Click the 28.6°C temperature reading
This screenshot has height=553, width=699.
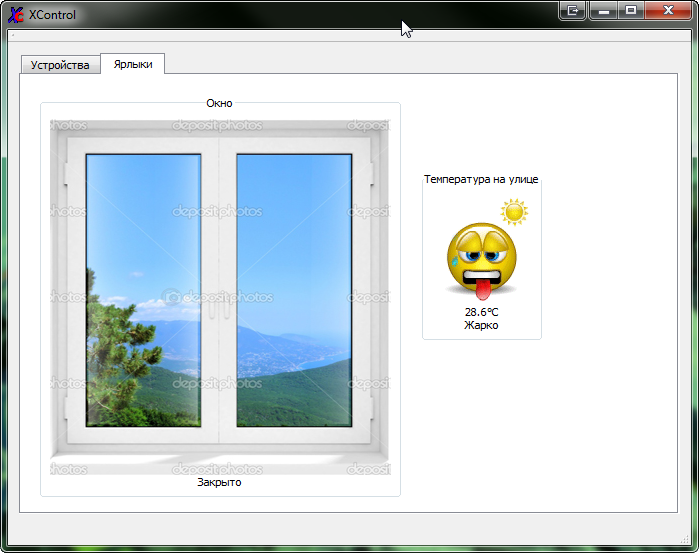[481, 312]
